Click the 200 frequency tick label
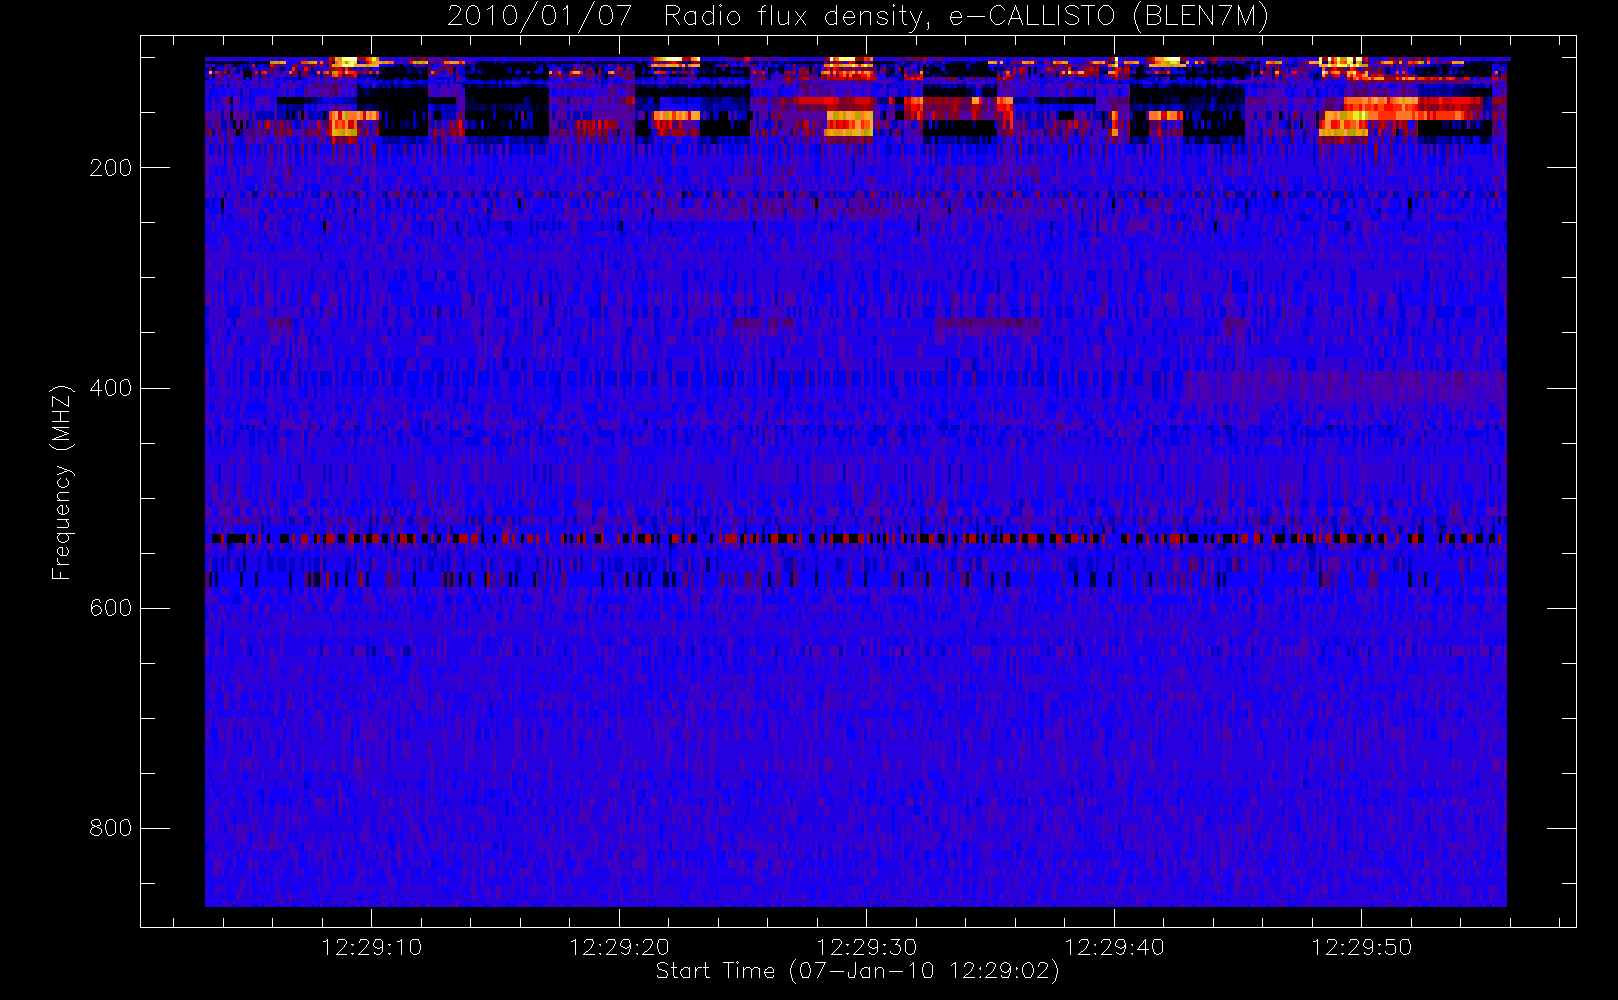The height and width of the screenshot is (1000, 1618). pos(111,168)
